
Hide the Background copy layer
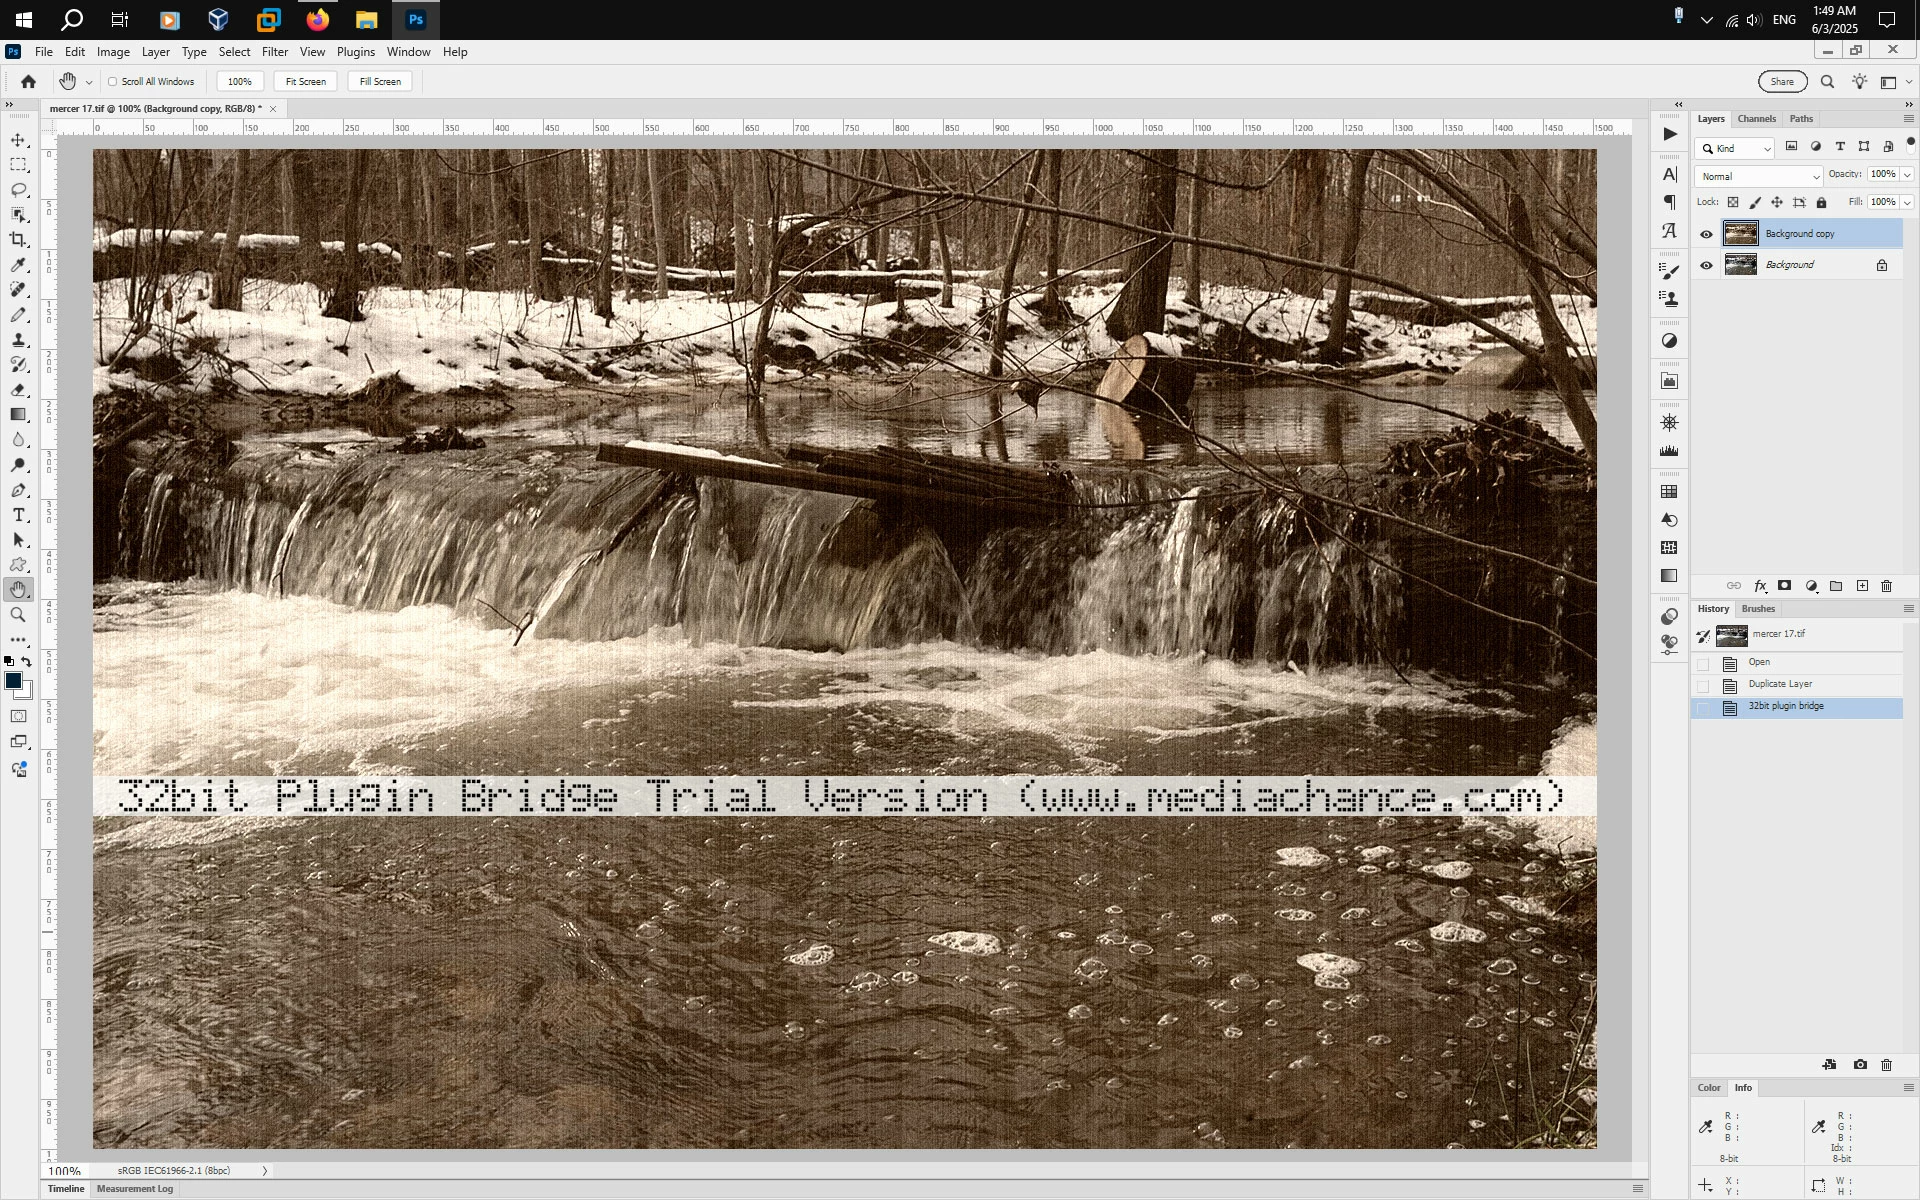tap(1706, 234)
